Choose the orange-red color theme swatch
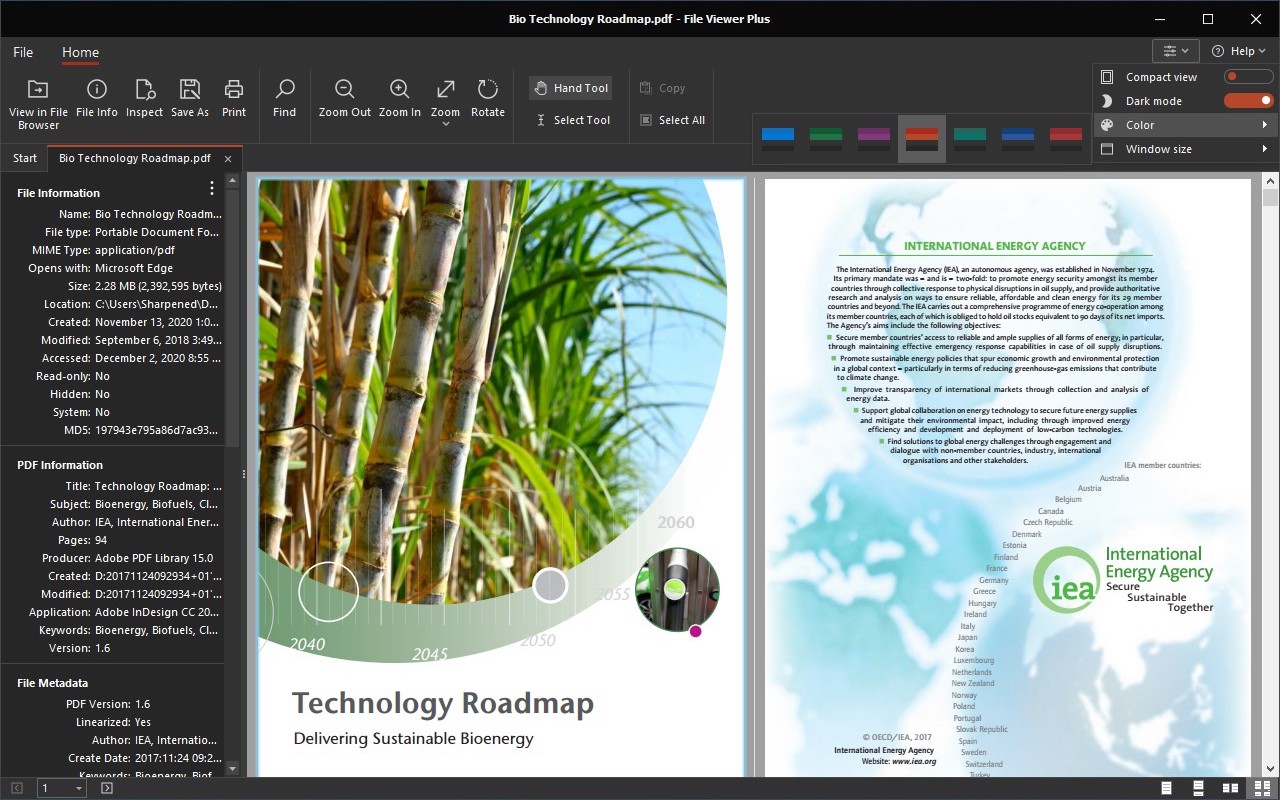The width and height of the screenshot is (1280, 800). [922, 138]
